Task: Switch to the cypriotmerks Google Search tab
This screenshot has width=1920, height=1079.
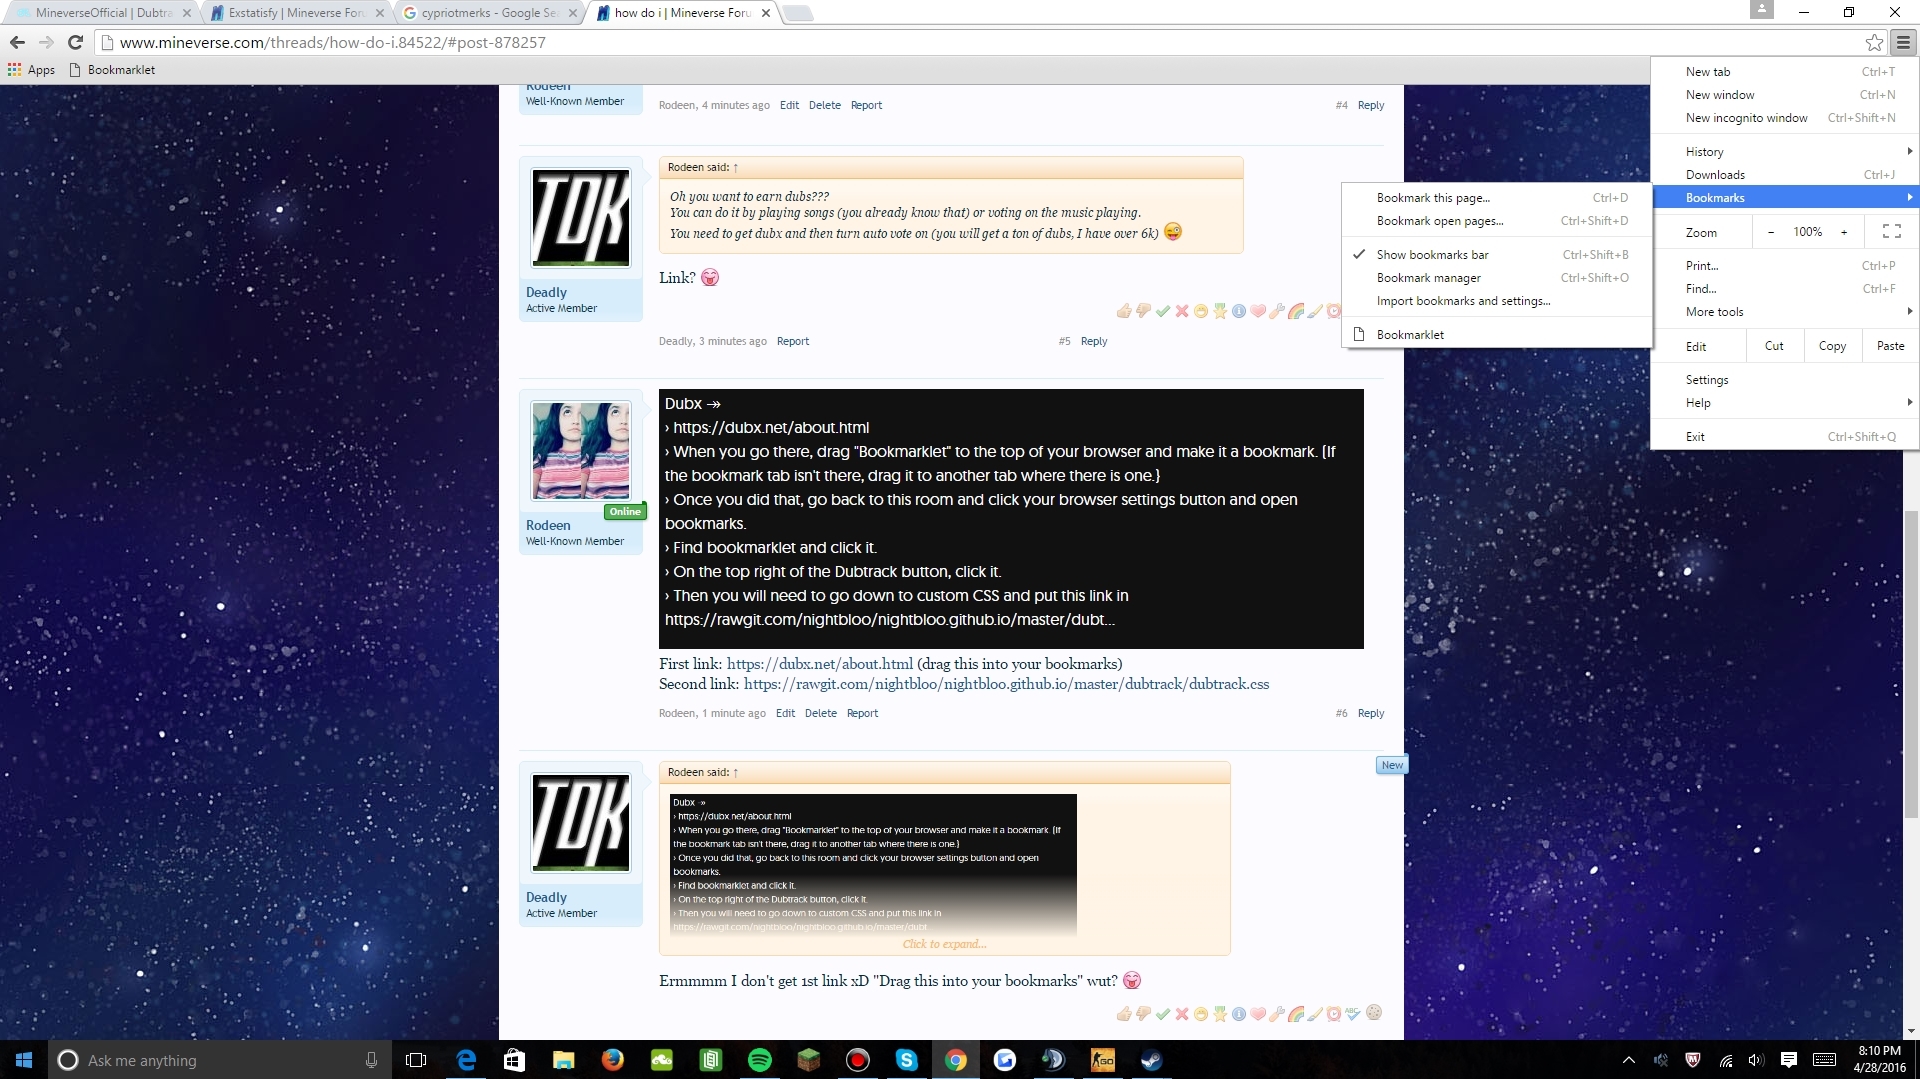Action: (x=488, y=13)
